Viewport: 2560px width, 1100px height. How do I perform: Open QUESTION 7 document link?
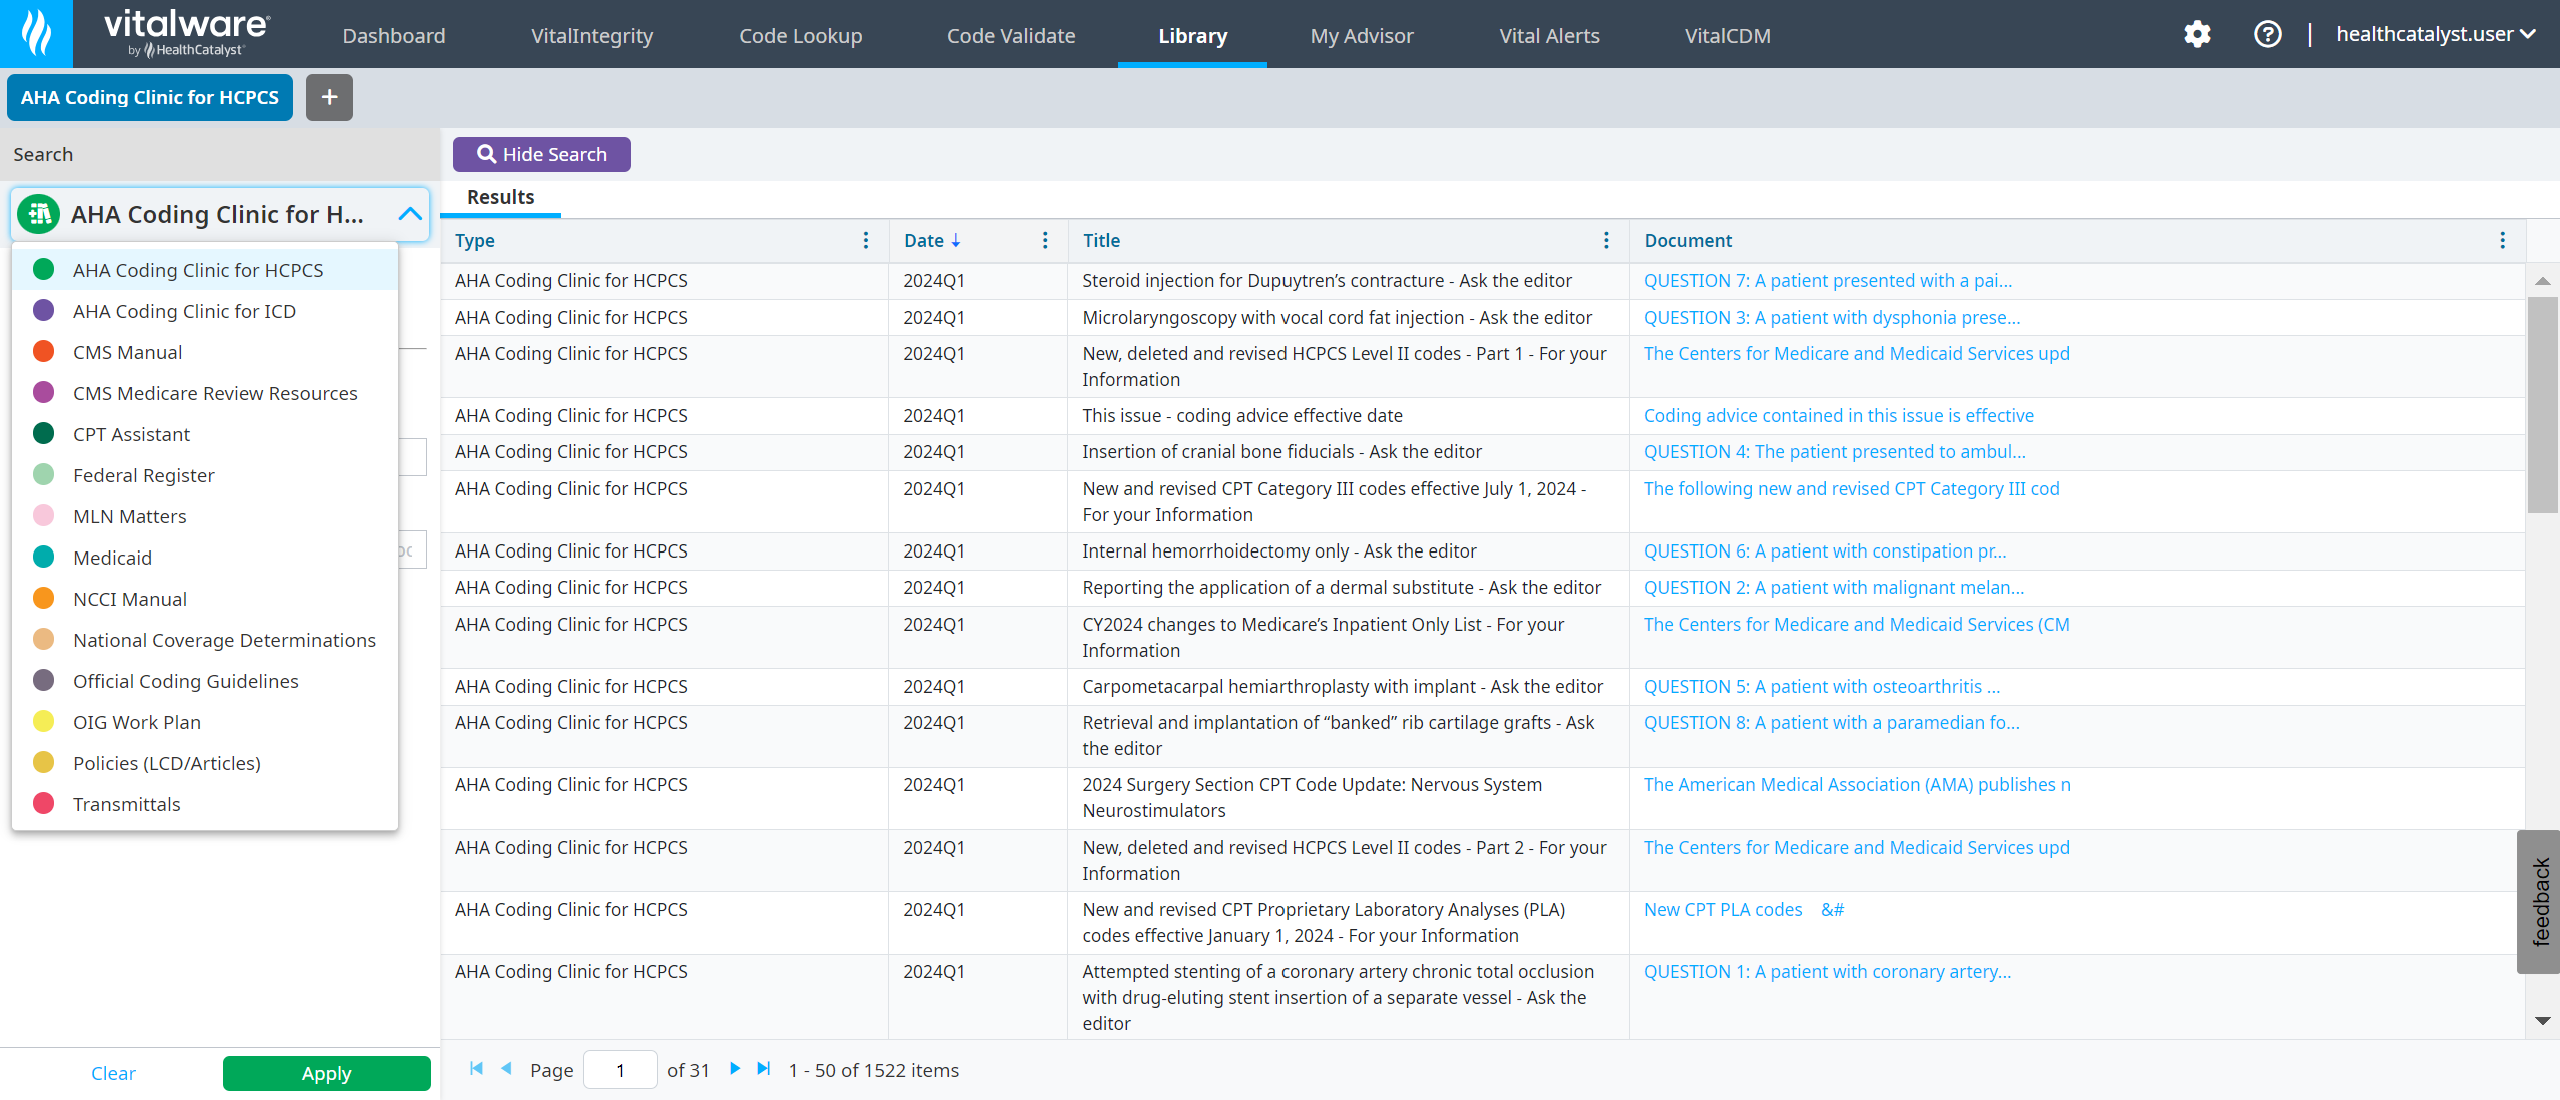click(1827, 281)
